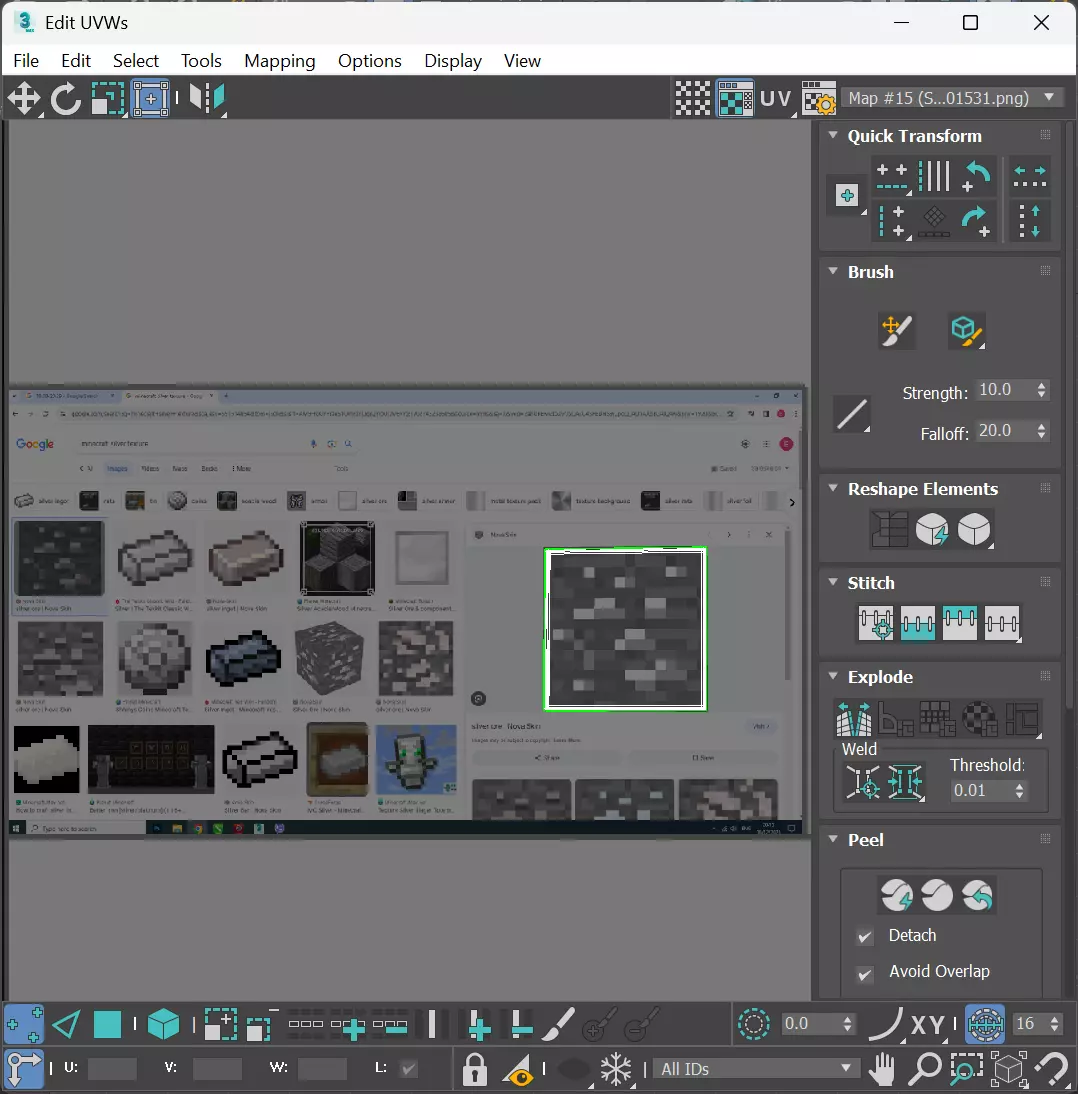Viewport: 1078px width, 1094px height.
Task: Select the Scale selected subobjects tool
Action: [x=108, y=98]
